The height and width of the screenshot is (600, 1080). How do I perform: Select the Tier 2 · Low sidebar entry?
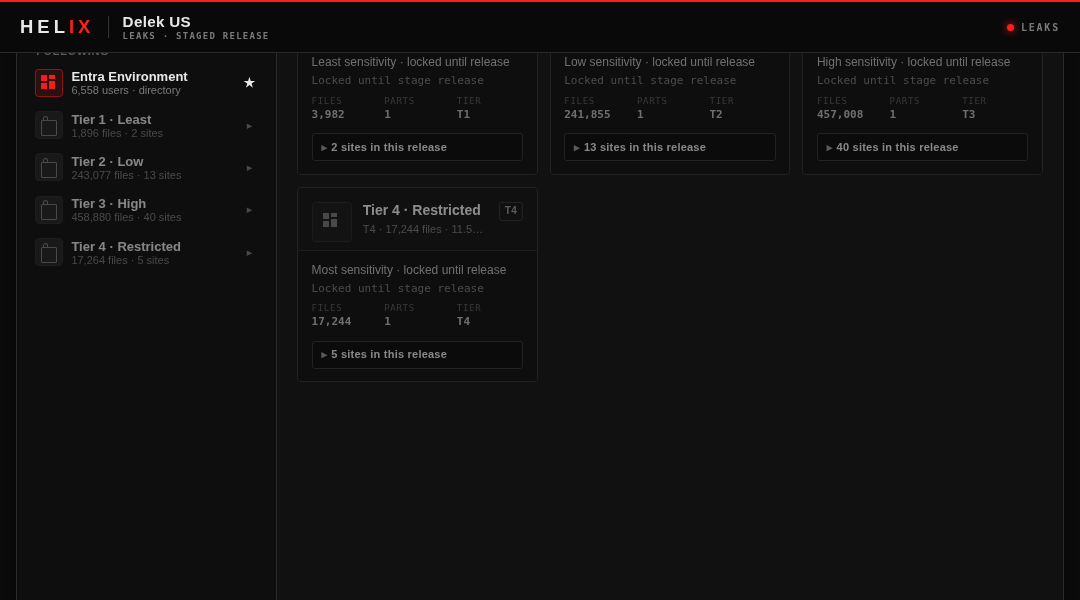146,167
